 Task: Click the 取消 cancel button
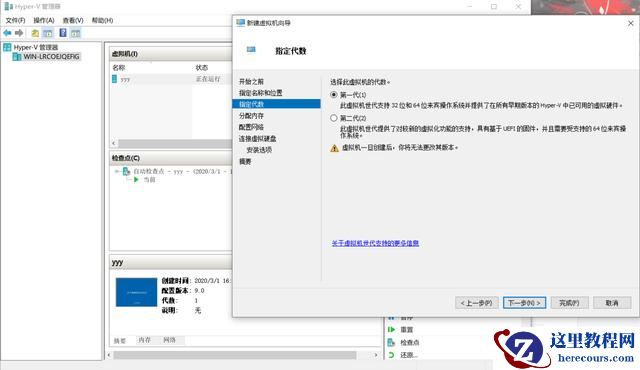pos(612,303)
